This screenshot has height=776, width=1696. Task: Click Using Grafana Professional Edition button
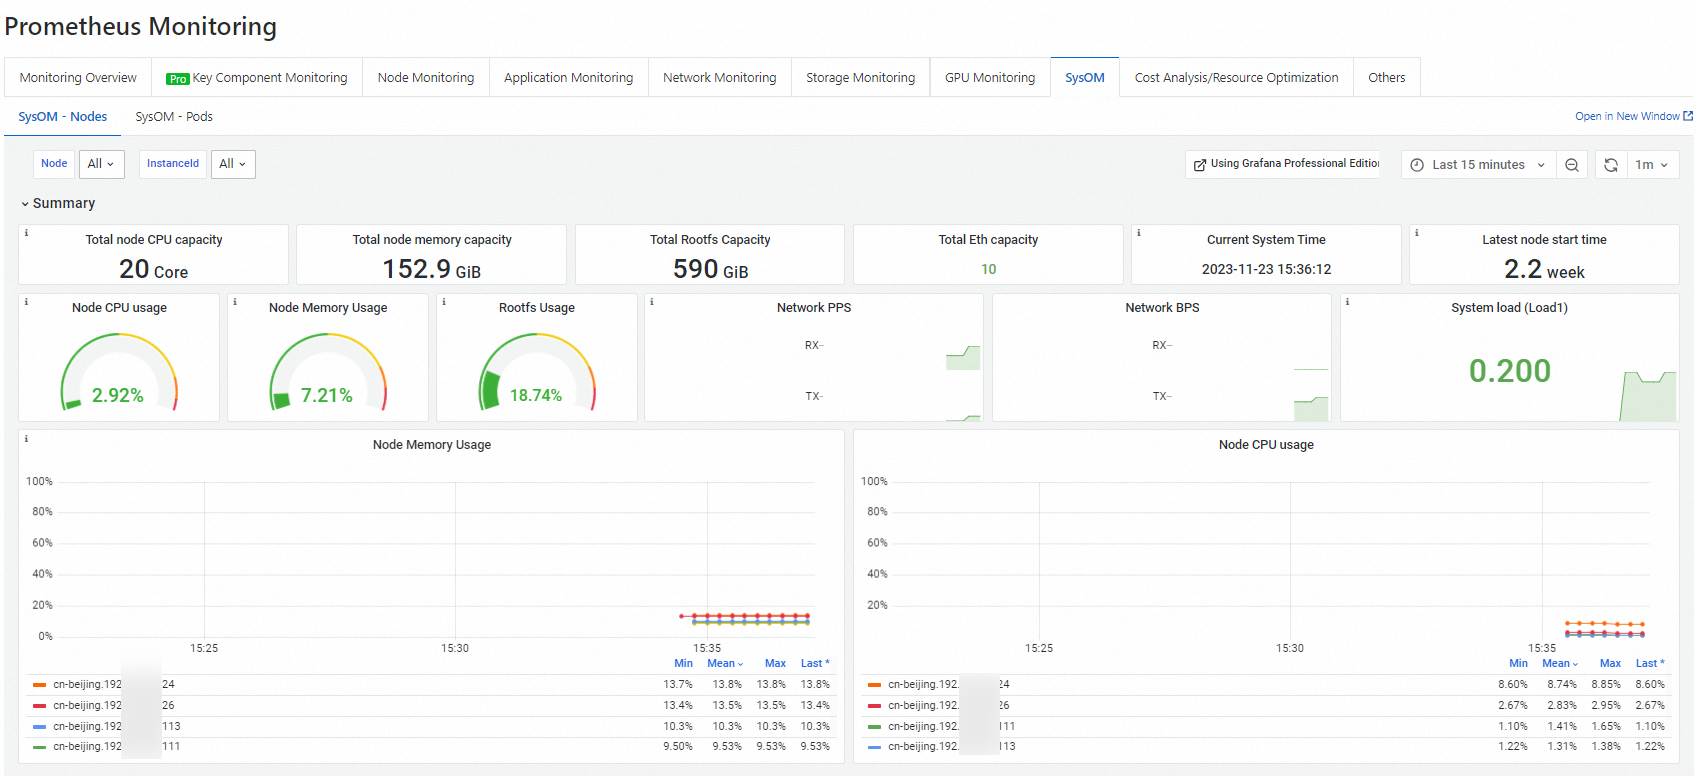(x=1285, y=164)
